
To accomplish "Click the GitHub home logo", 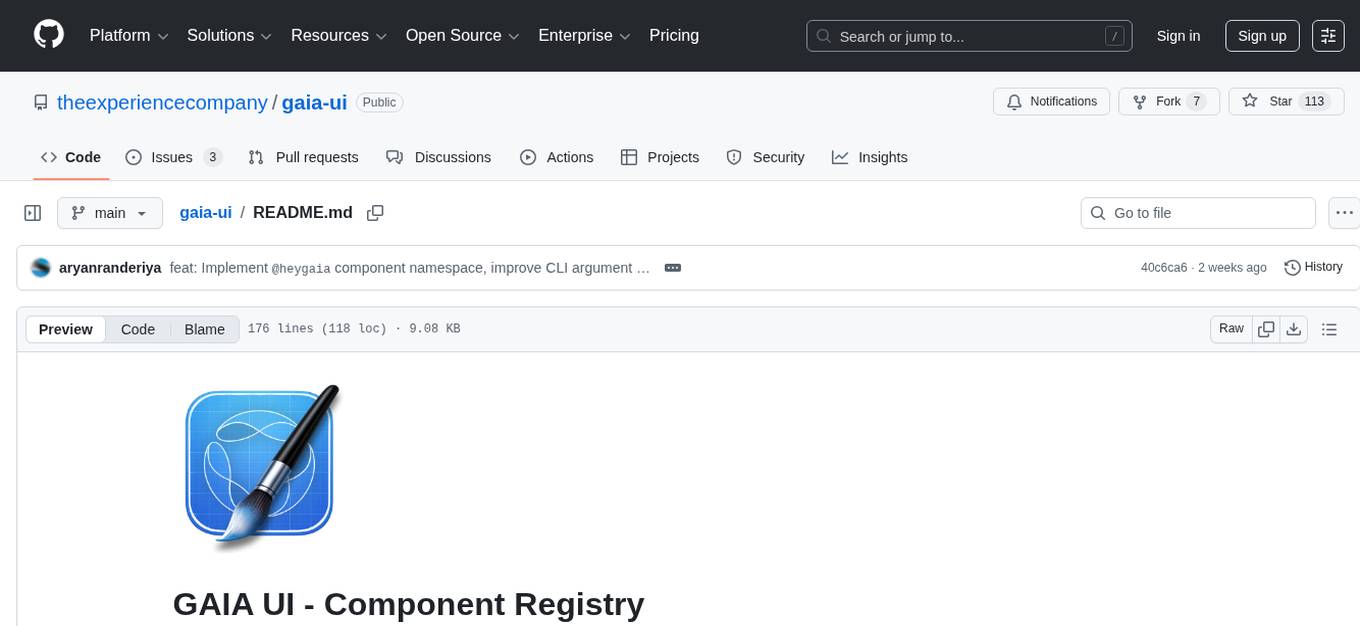I will (48, 35).
